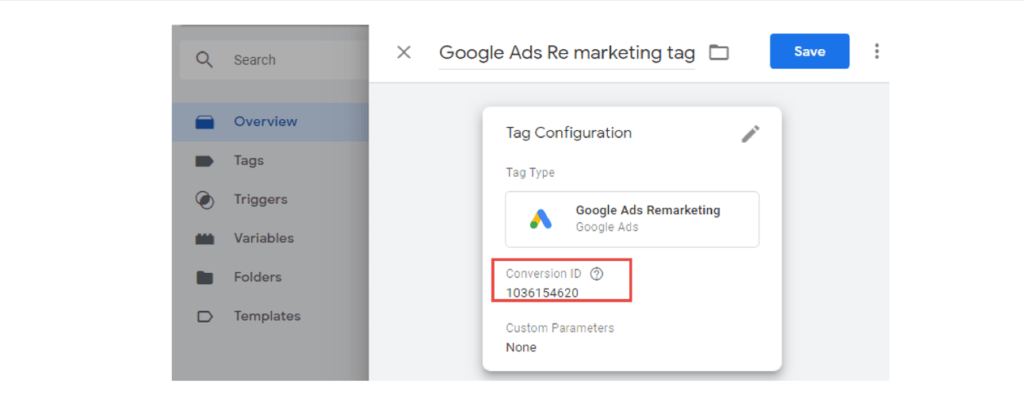The image size is (1024, 403).
Task: Open Folders in the sidebar
Action: click(x=270, y=277)
